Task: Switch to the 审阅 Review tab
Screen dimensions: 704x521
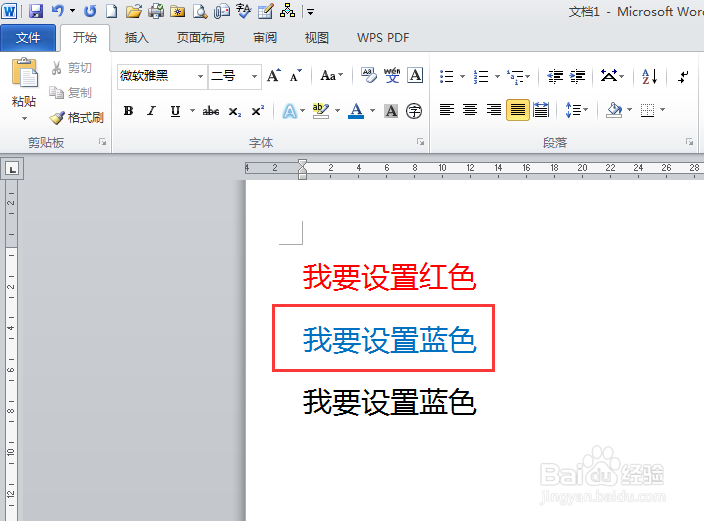Action: pyautogui.click(x=265, y=38)
